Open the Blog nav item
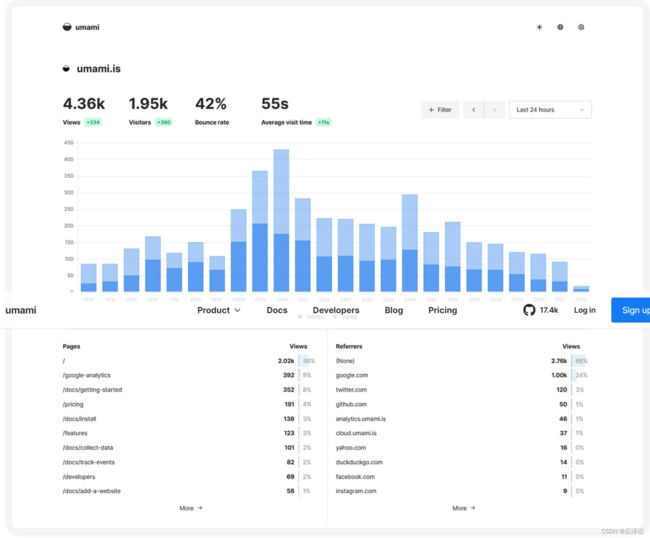This screenshot has width=650, height=538. click(394, 310)
